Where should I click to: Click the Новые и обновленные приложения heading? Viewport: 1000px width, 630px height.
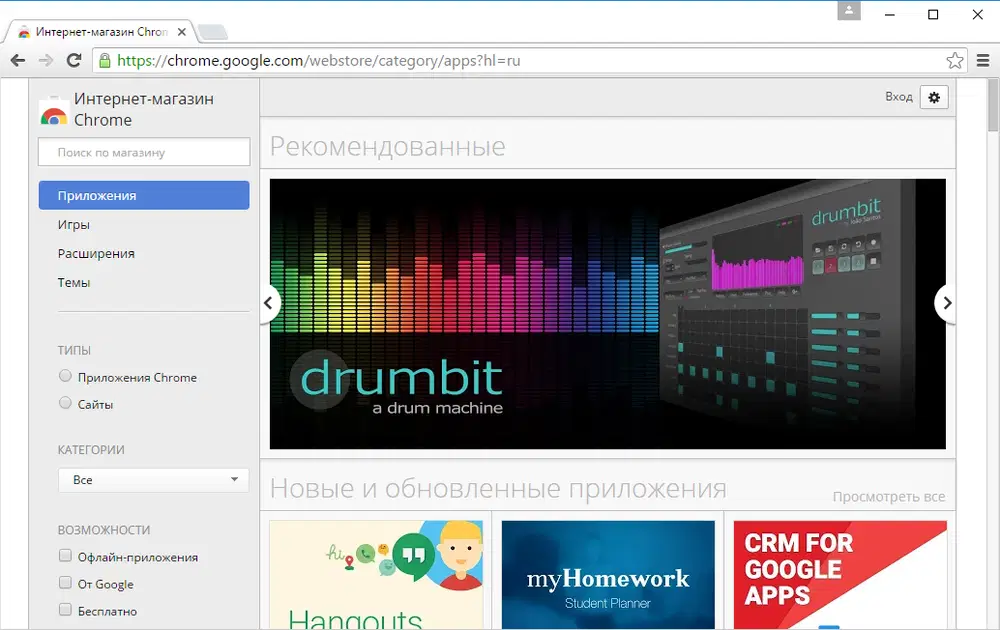(x=498, y=488)
